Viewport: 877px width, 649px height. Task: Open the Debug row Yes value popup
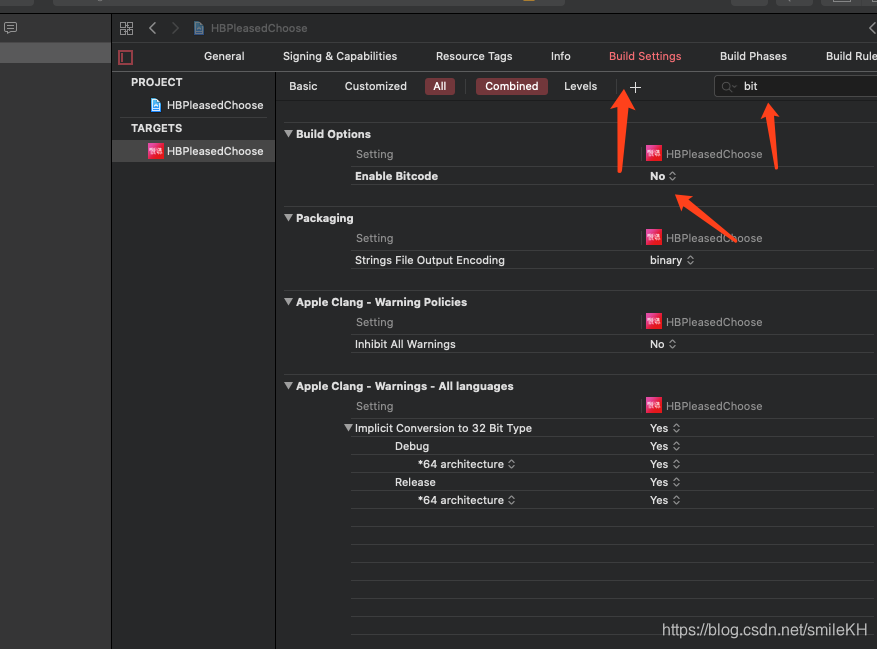(x=664, y=446)
